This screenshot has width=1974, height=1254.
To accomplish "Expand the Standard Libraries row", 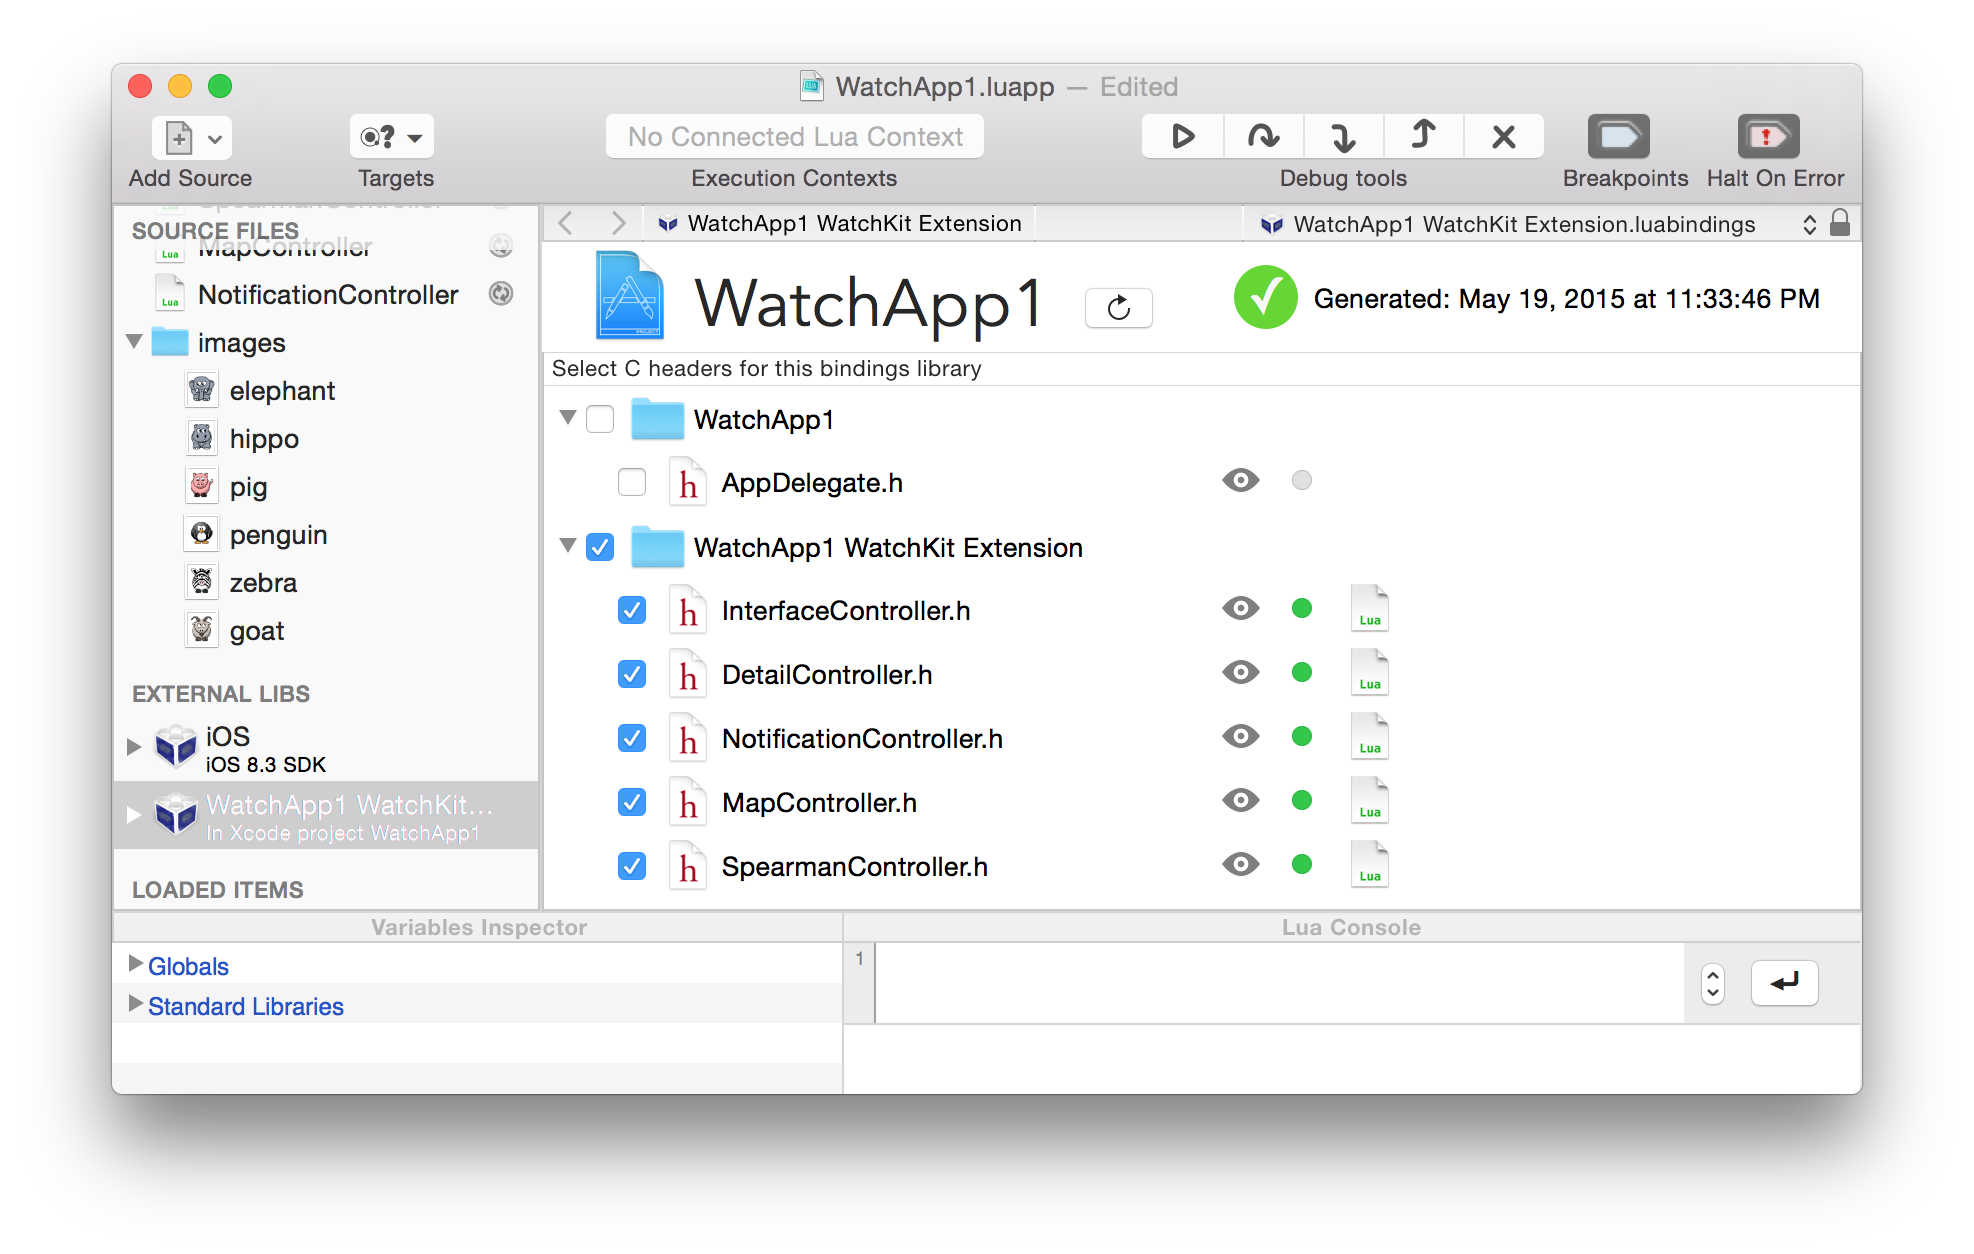I will (x=135, y=1004).
